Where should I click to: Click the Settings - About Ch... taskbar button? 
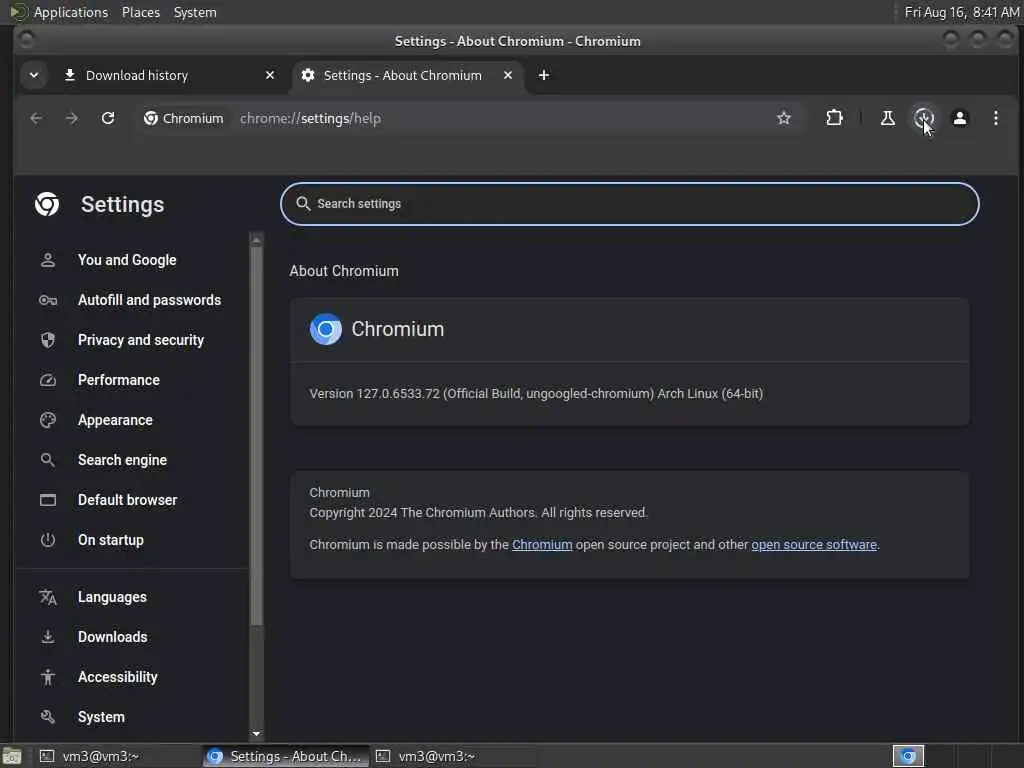pos(285,756)
